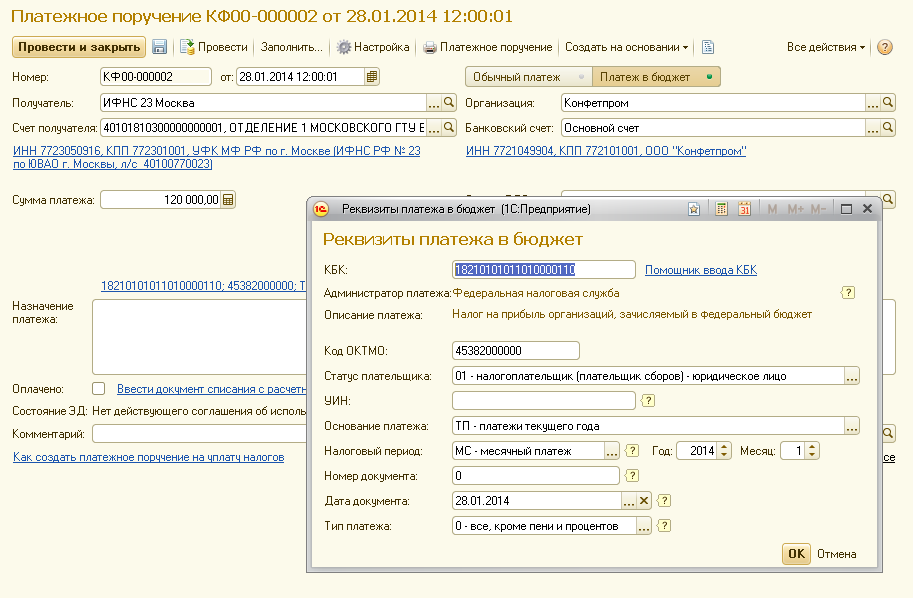Viewport: 913px width, 598px height.
Task: Select Обычный платеж mode
Action: (x=529, y=77)
